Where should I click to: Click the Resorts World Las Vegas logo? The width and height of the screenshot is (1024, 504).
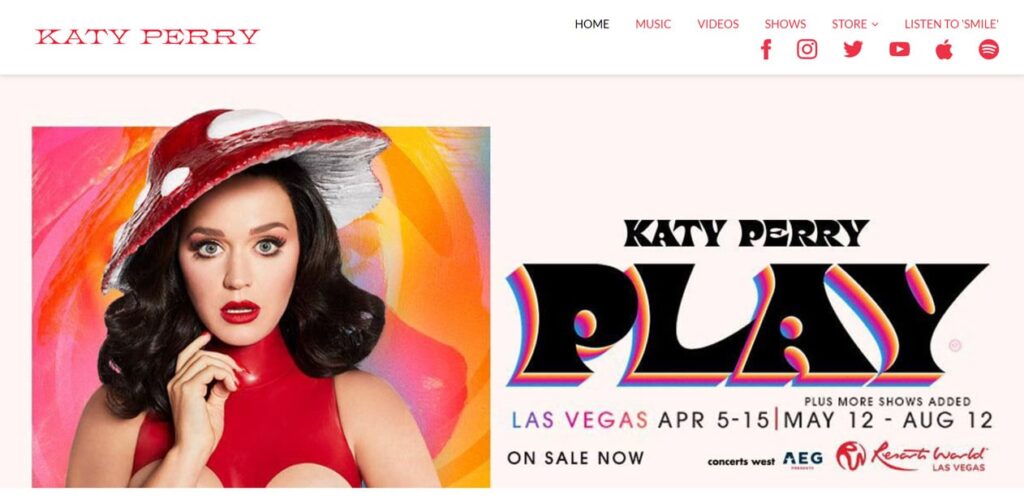912,456
